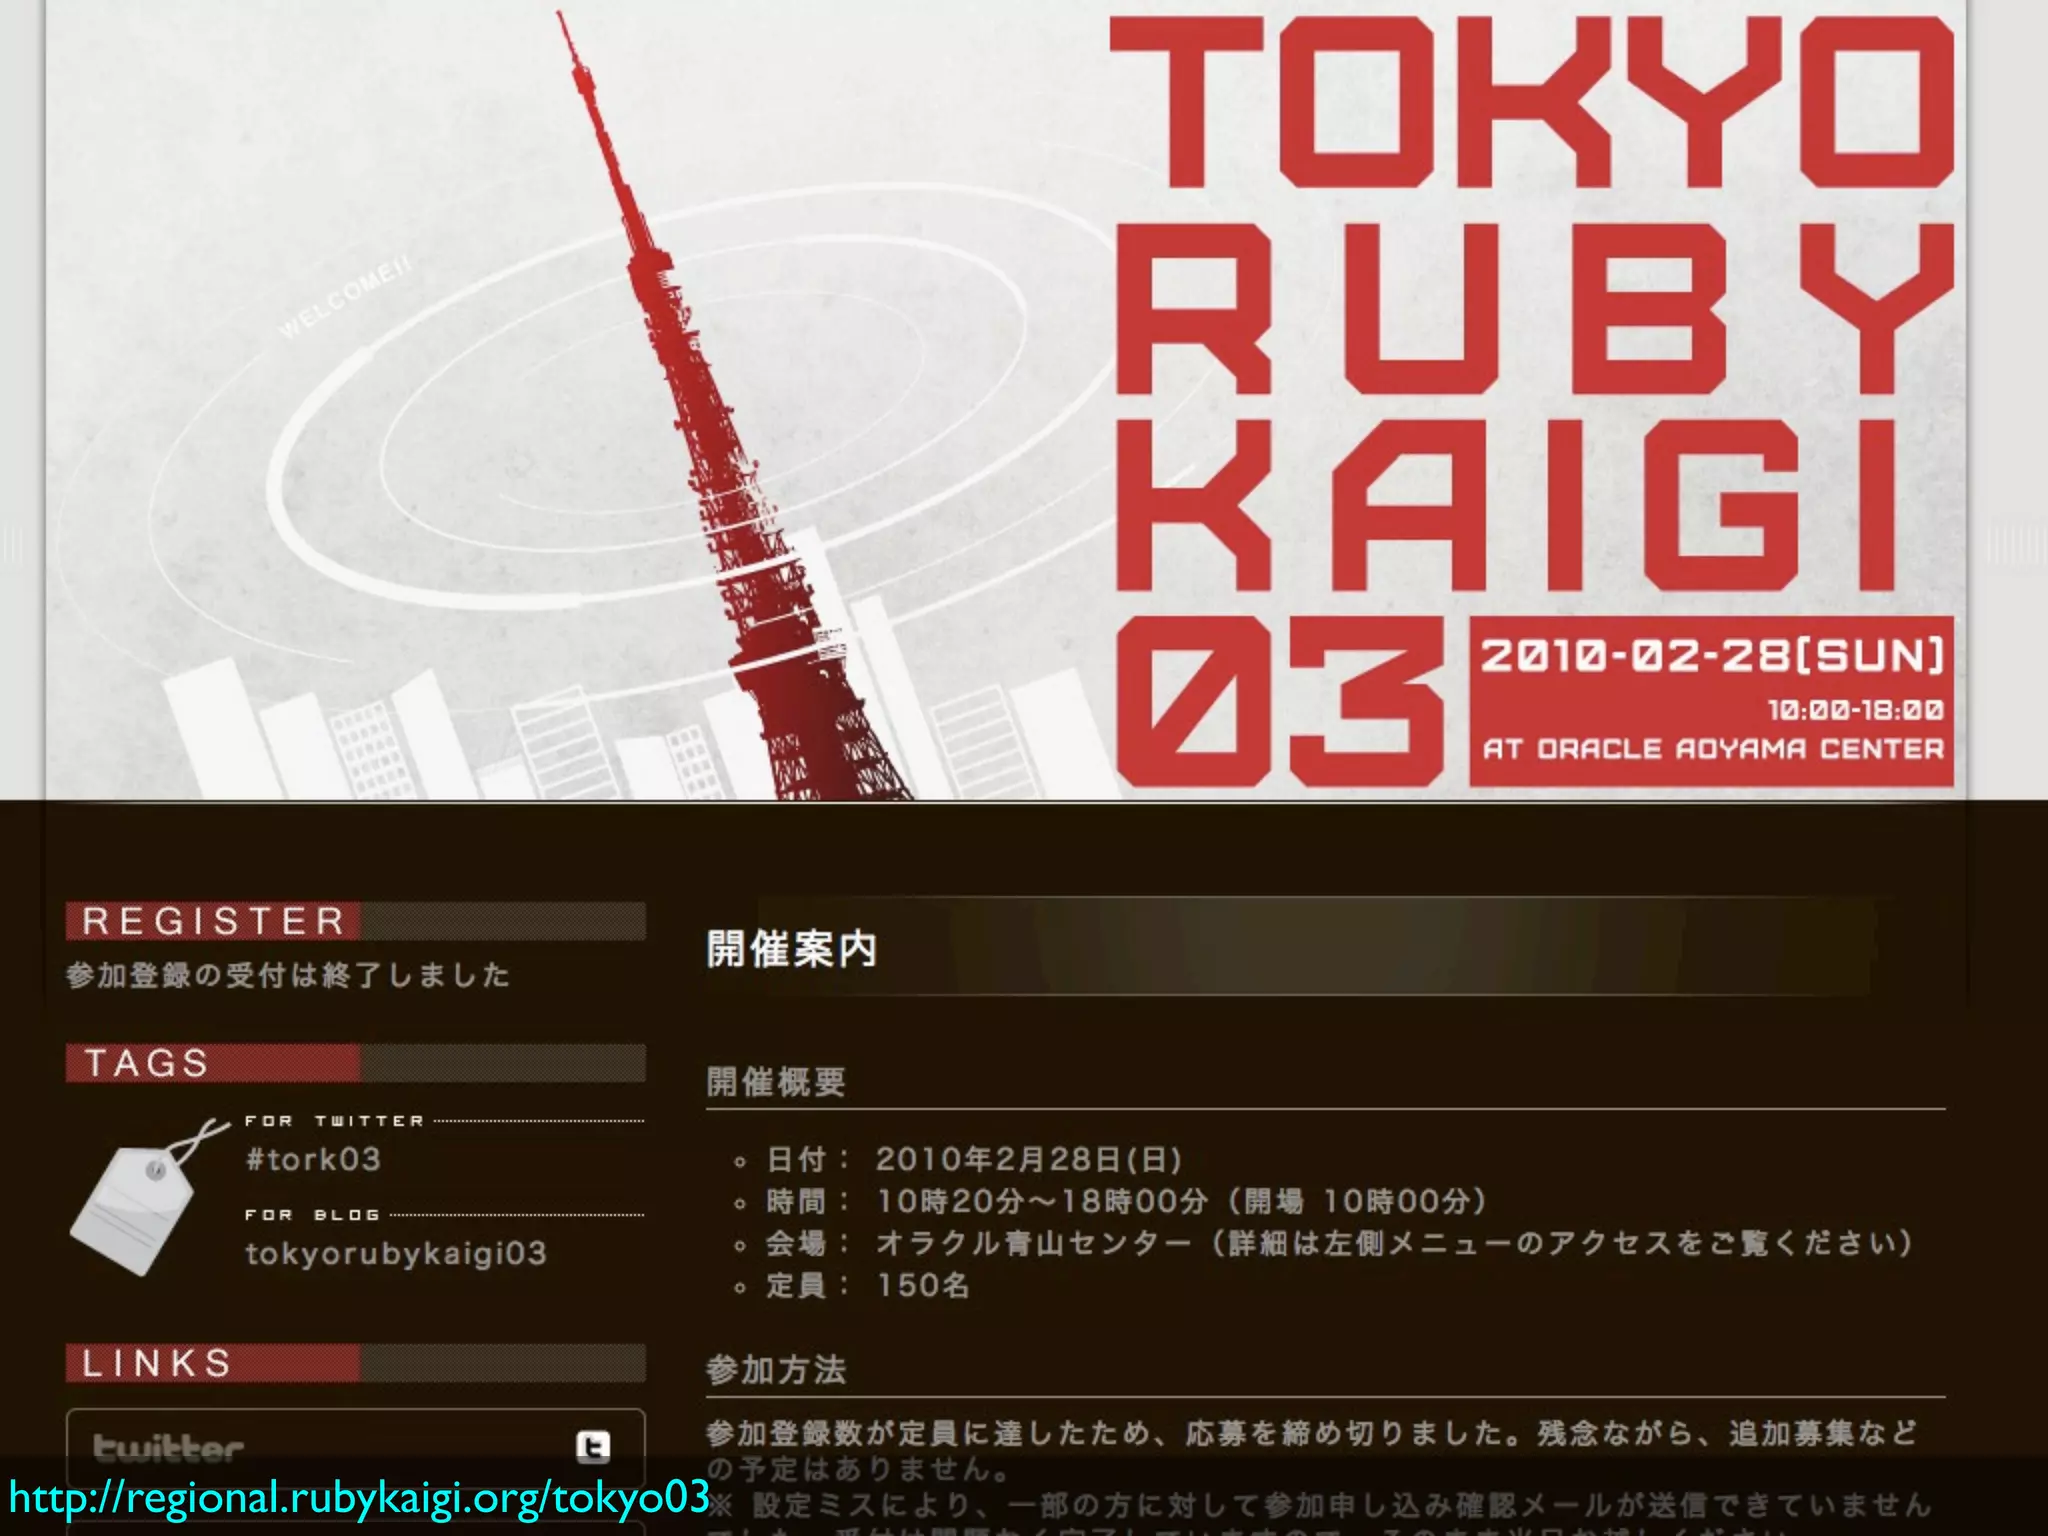Click the LINKS section header
This screenshot has width=2048, height=1536.
[356, 1363]
